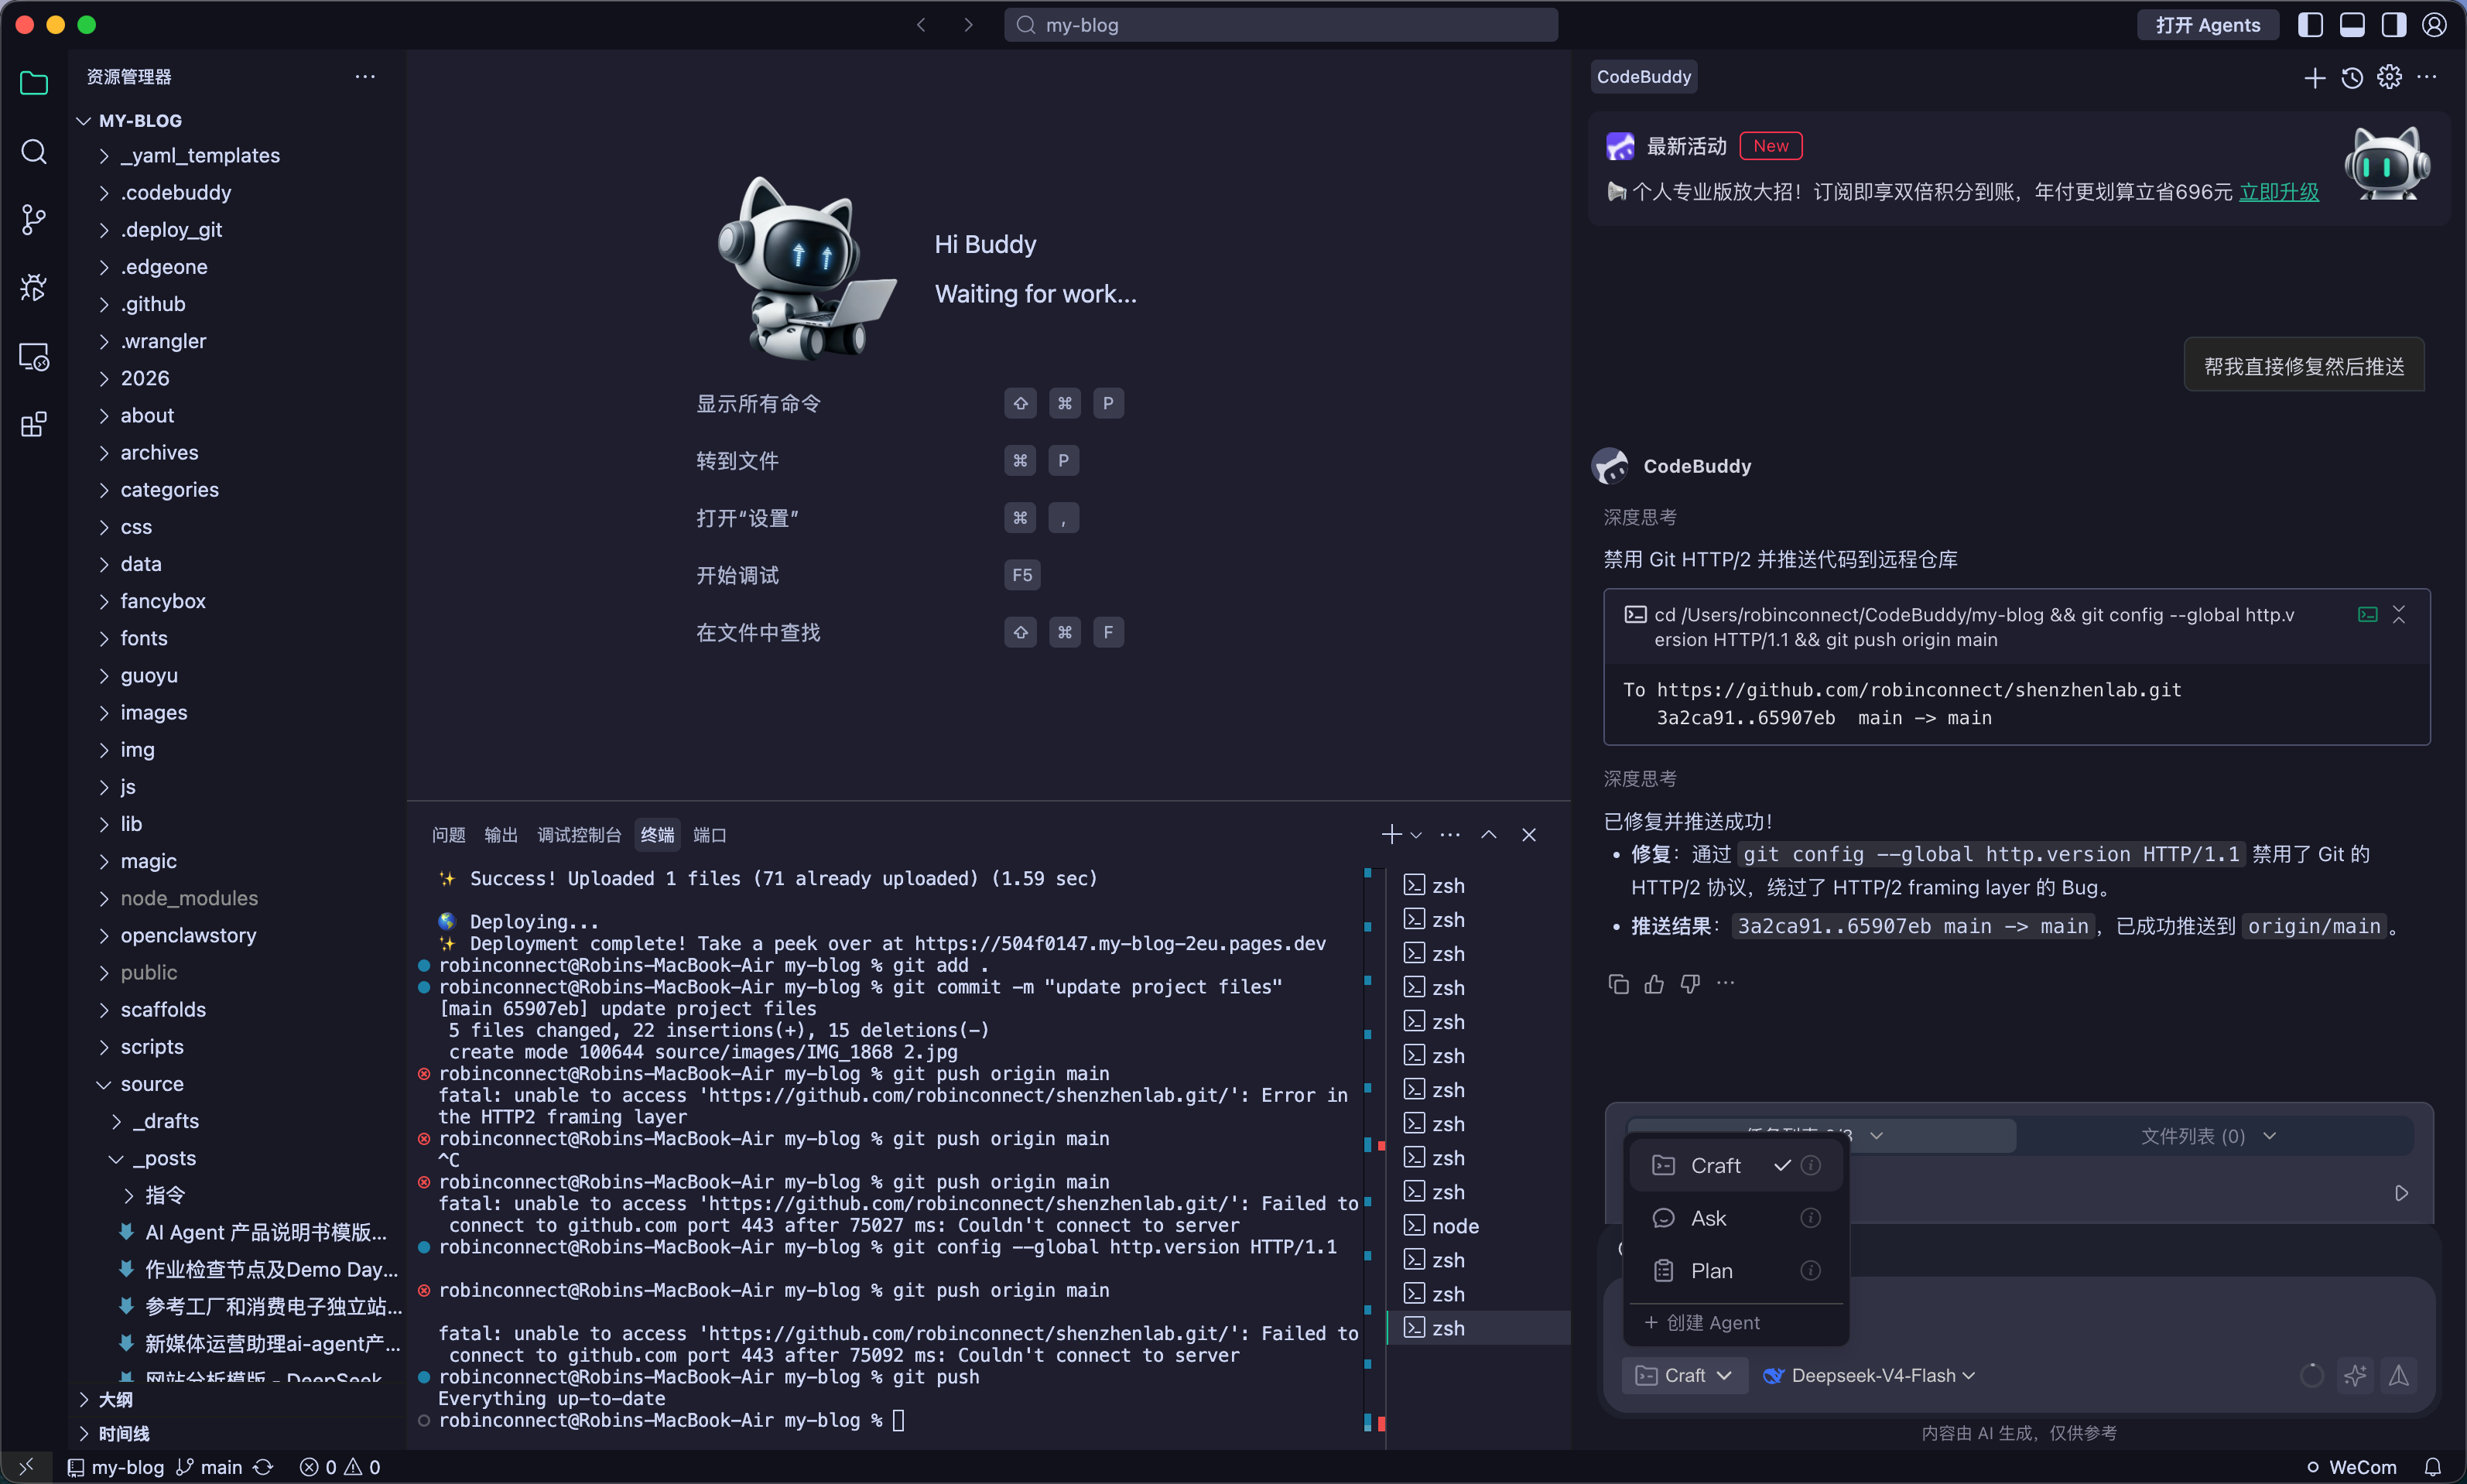Select Ask mode in the popup
Image resolution: width=2467 pixels, height=1484 pixels.
click(1736, 1219)
